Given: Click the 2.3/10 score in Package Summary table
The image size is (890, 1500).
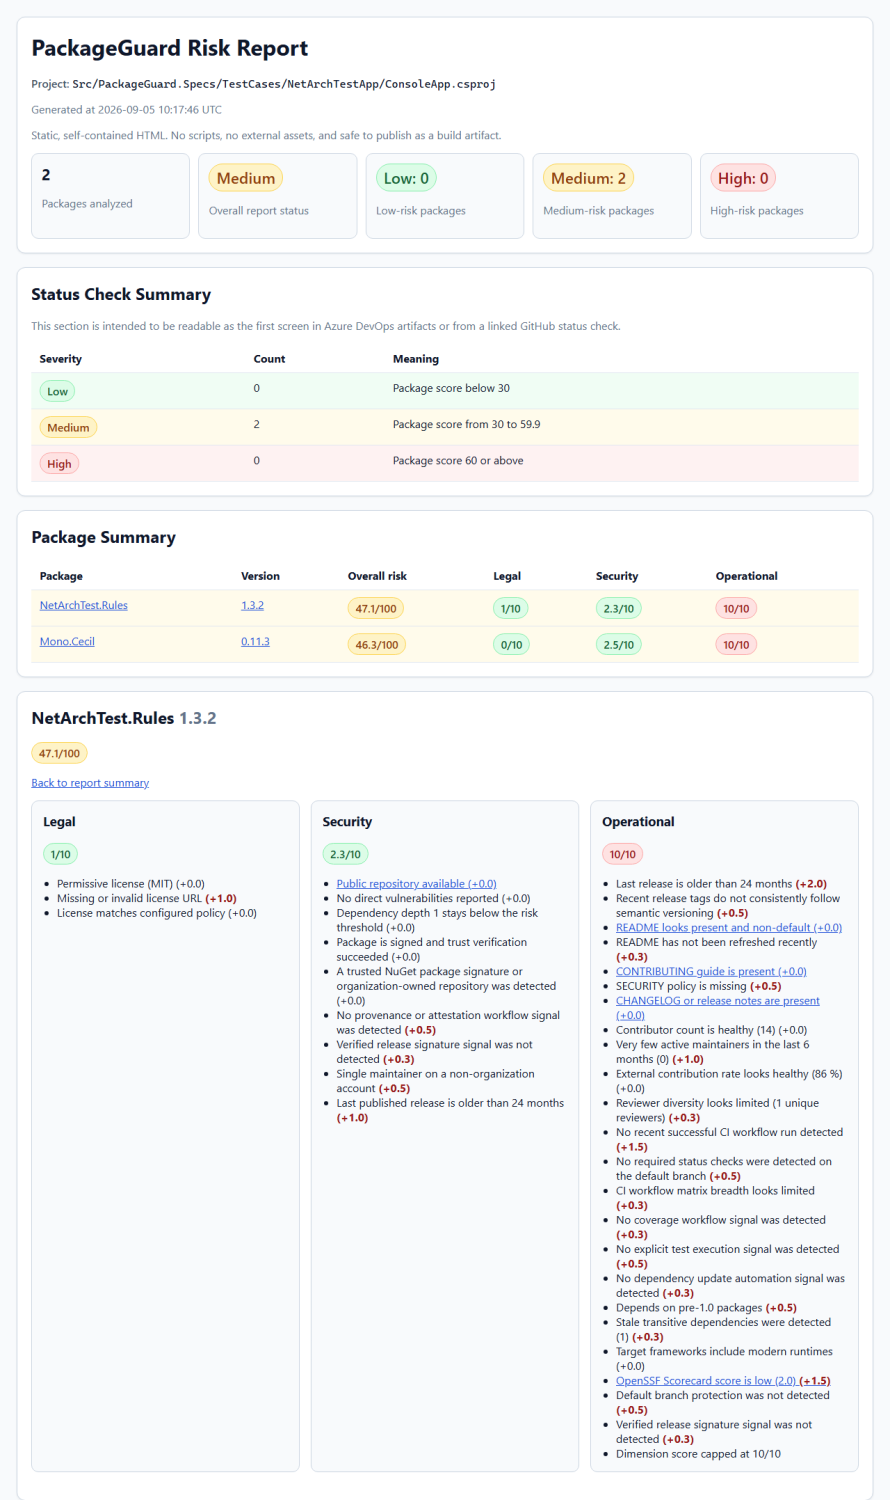Looking at the screenshot, I should pos(619,608).
